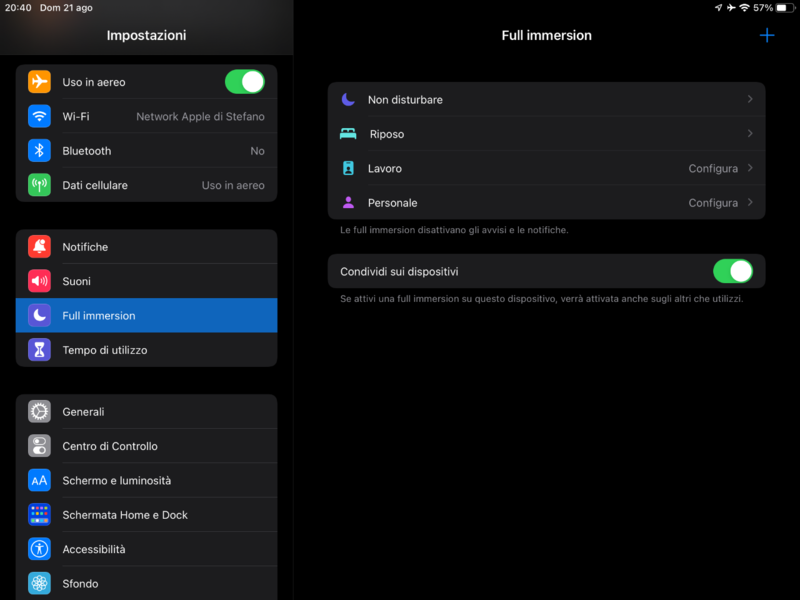This screenshot has width=800, height=600.
Task: Tap the chevron on the Riposo row
Action: pos(750,134)
